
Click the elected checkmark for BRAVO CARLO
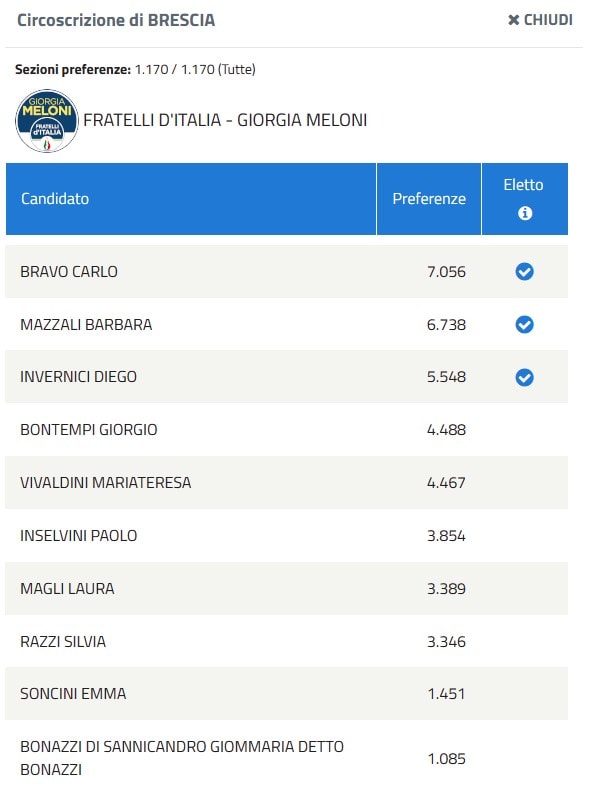point(524,272)
